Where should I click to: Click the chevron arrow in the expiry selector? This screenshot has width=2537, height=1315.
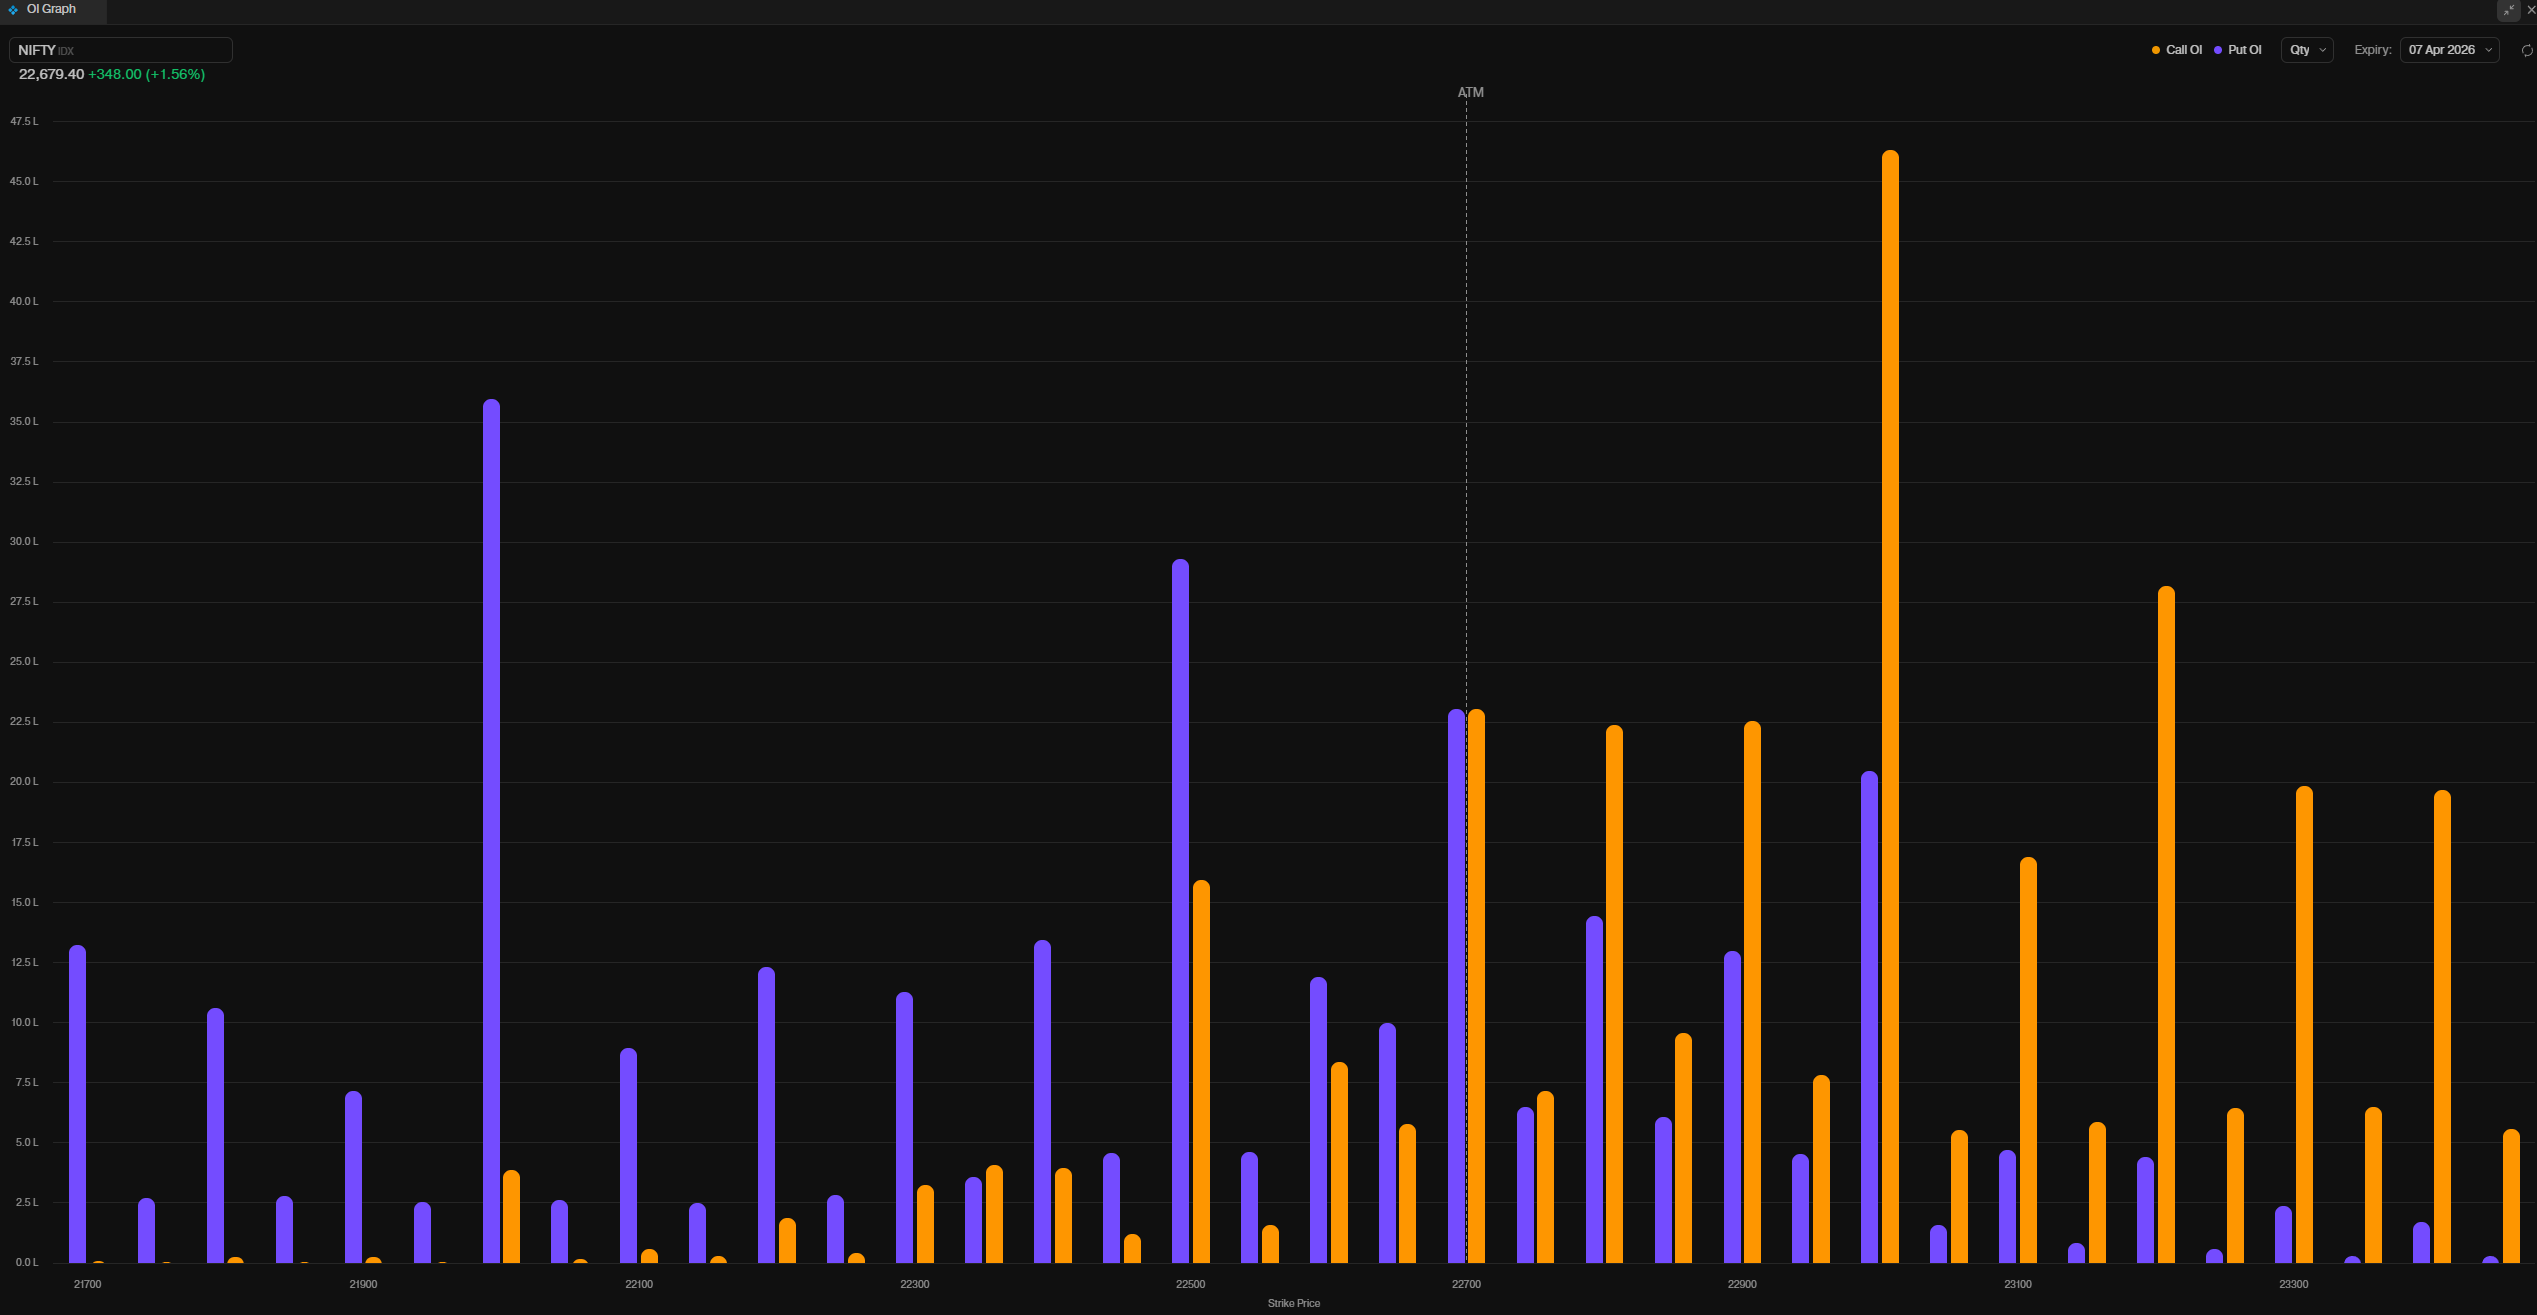[x=2489, y=50]
